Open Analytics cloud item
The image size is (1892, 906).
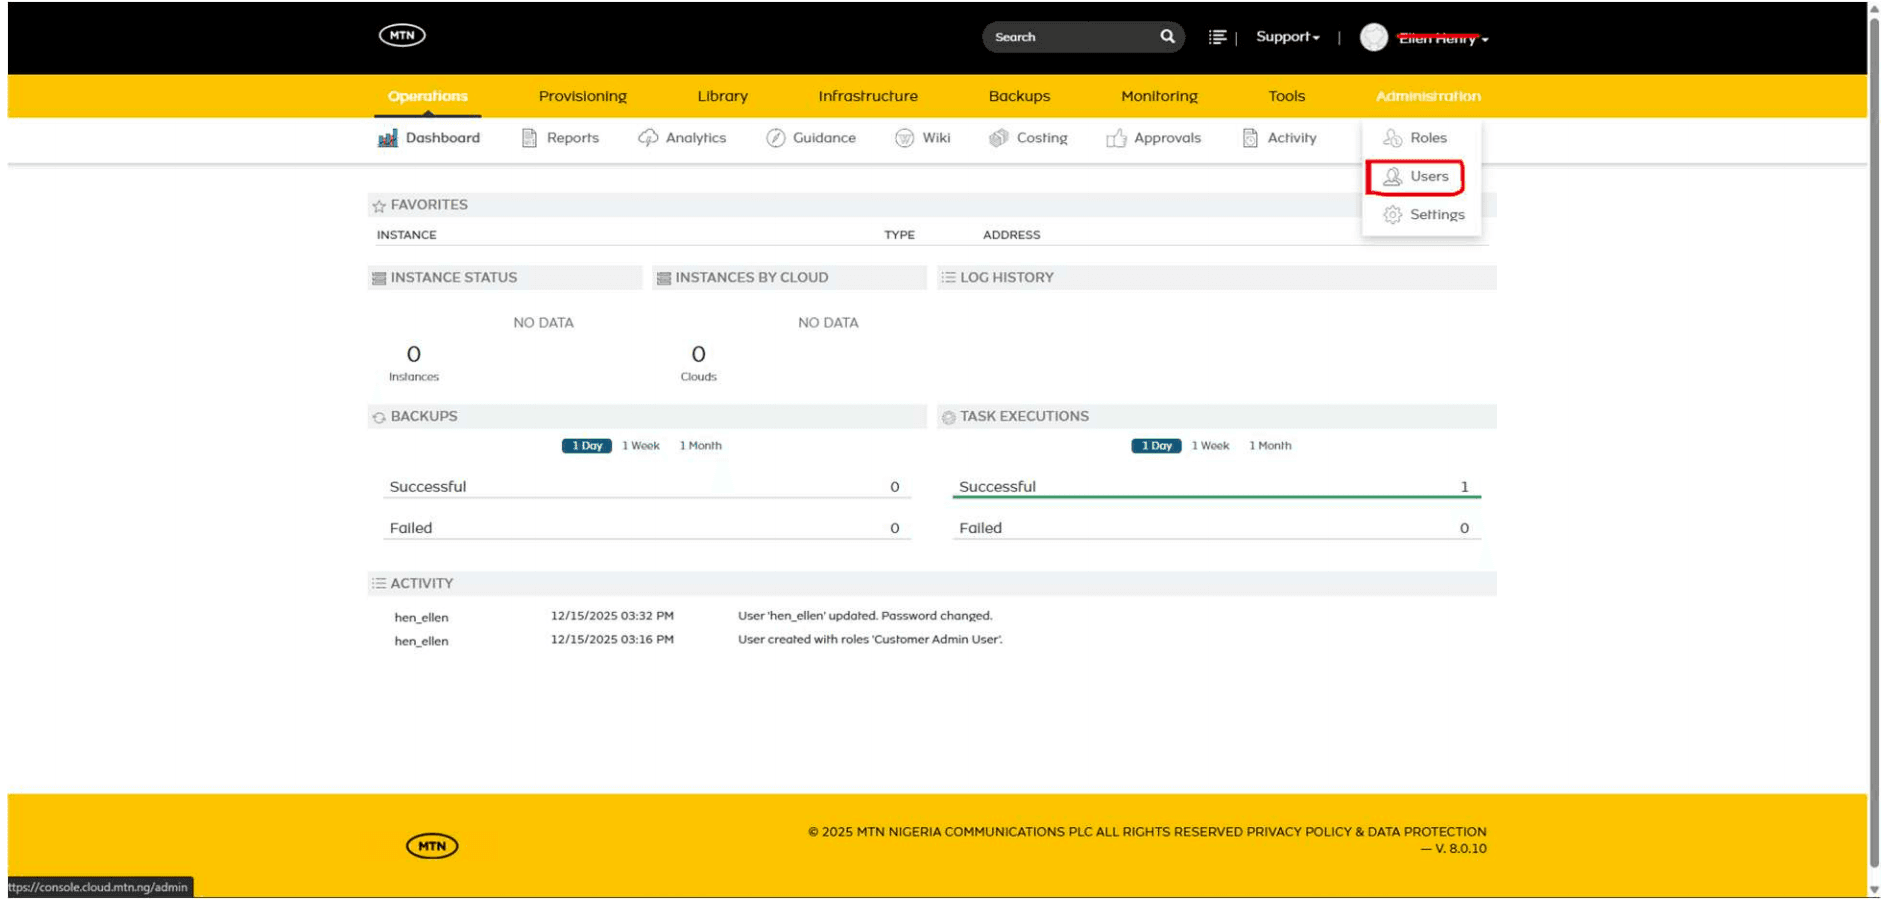coord(682,138)
